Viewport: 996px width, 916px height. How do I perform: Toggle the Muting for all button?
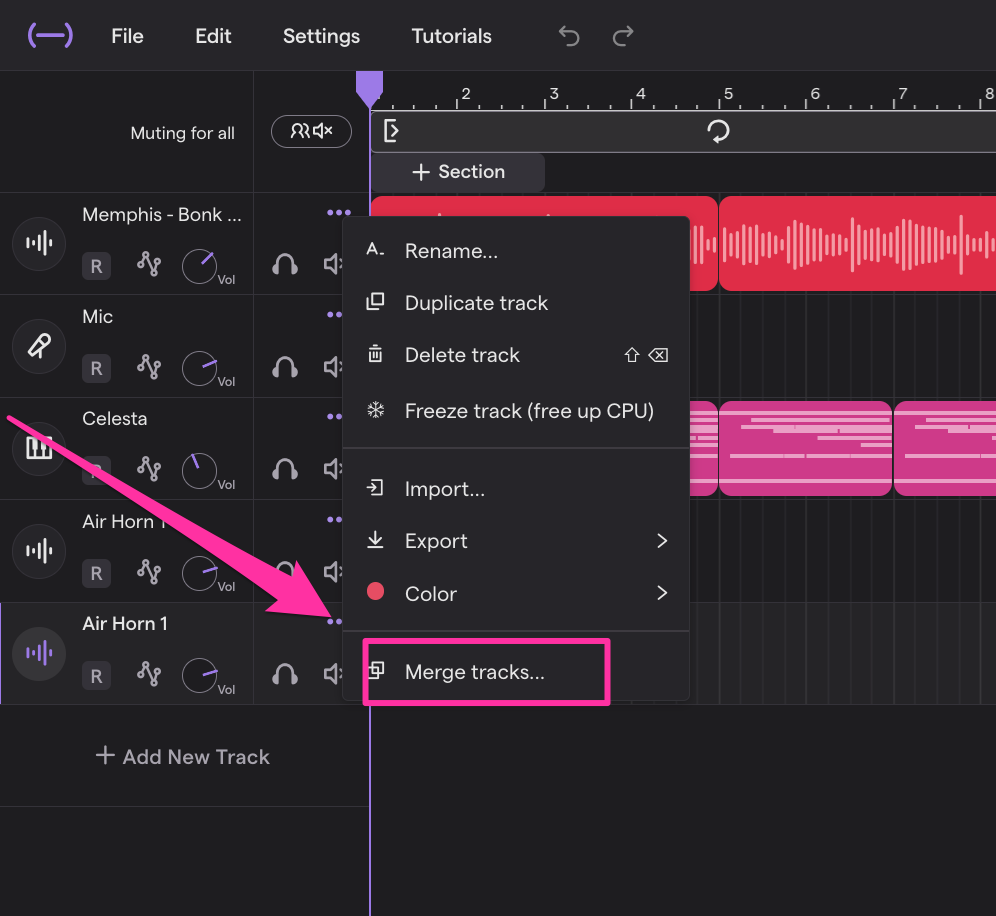(x=311, y=131)
